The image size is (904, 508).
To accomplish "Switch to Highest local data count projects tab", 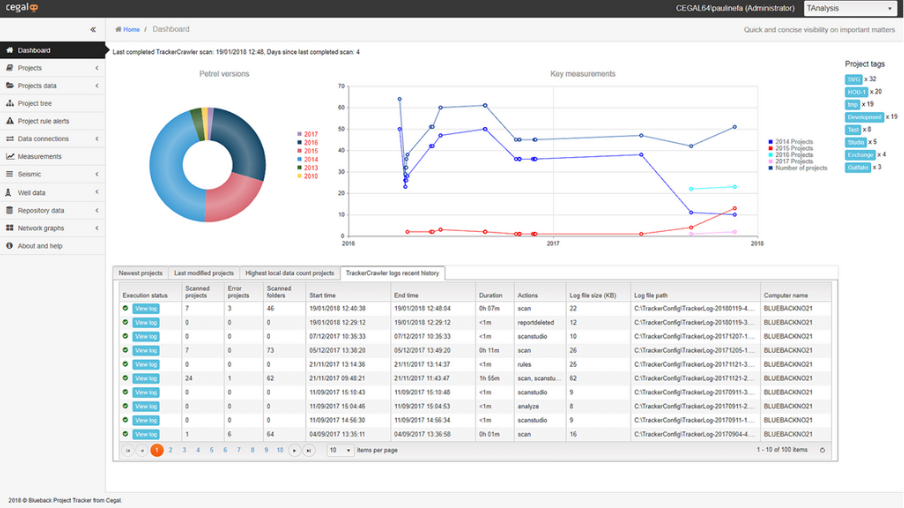I will coord(289,273).
